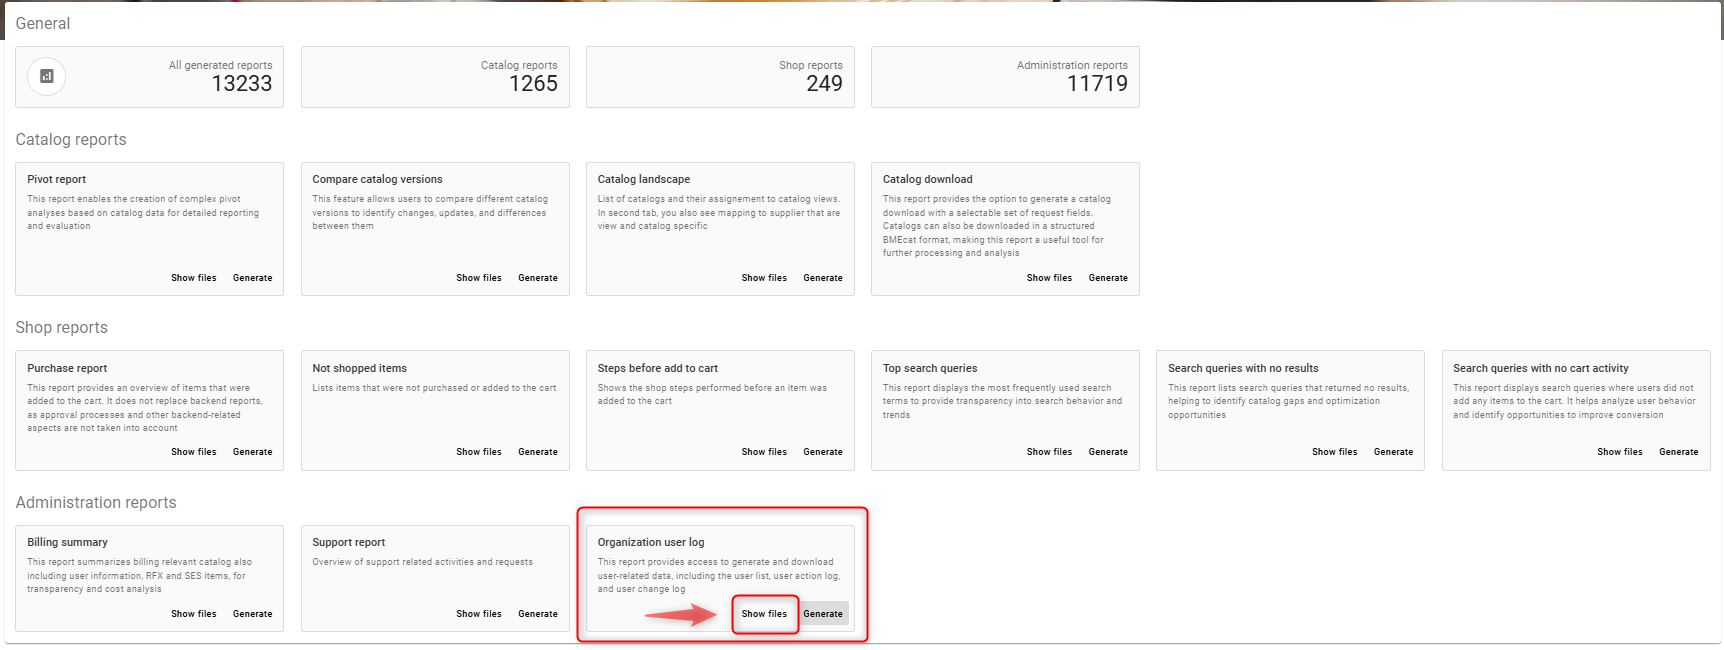Generate the Catalog landscape report

click(x=822, y=278)
